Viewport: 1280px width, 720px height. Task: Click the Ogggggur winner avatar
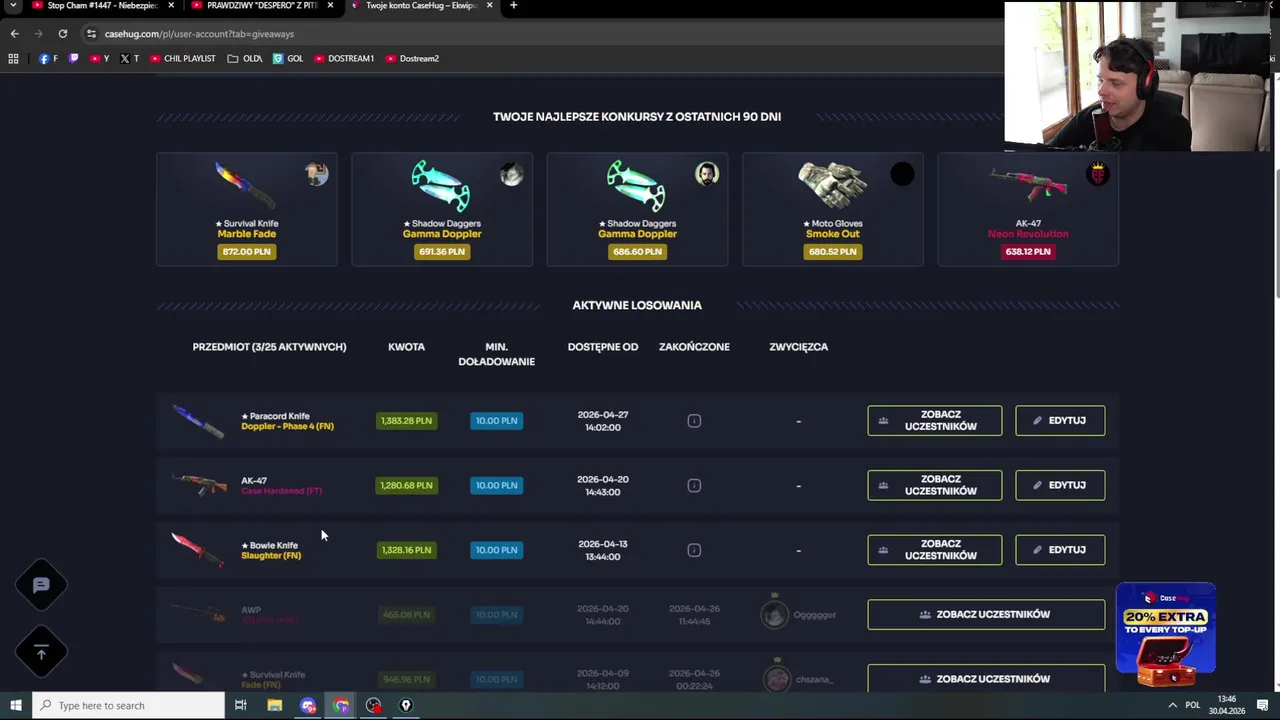[775, 614]
